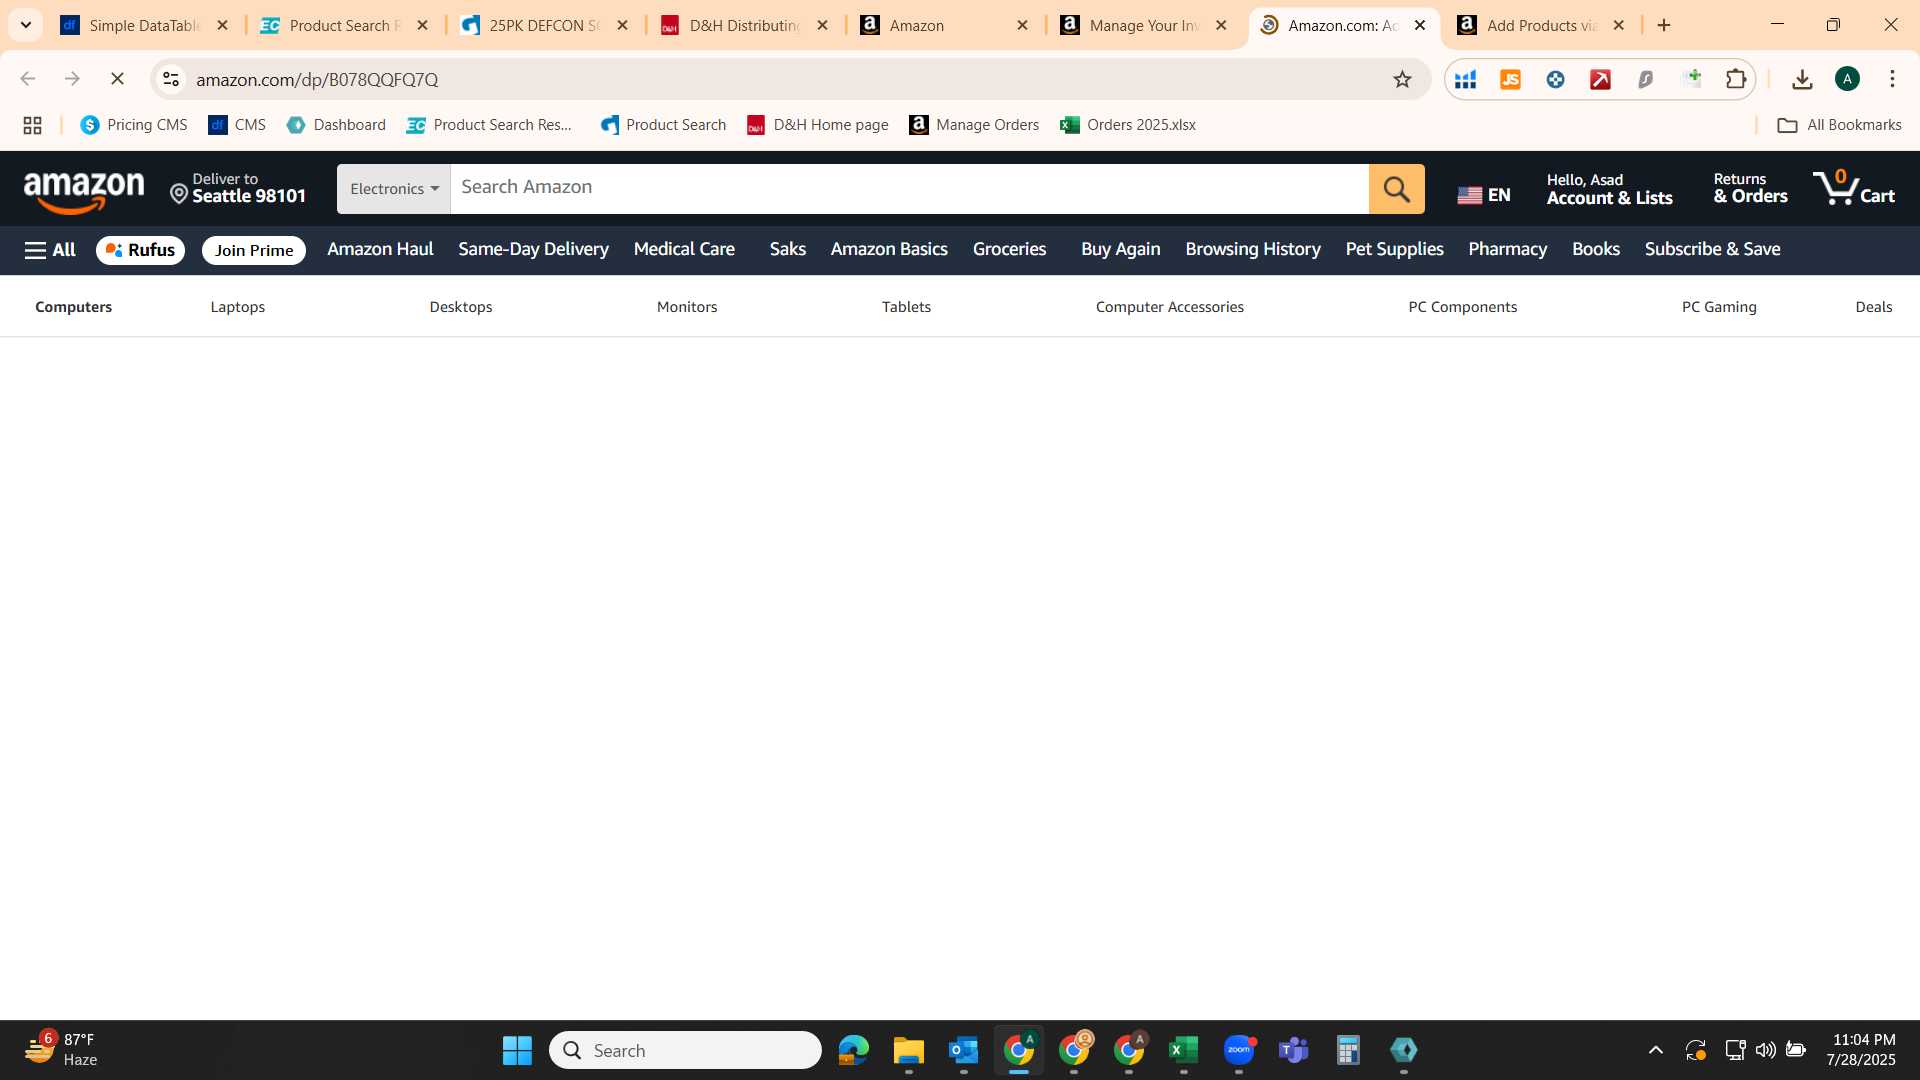1920x1080 pixels.
Task: Open the PC Components category menu
Action: coord(1462,307)
